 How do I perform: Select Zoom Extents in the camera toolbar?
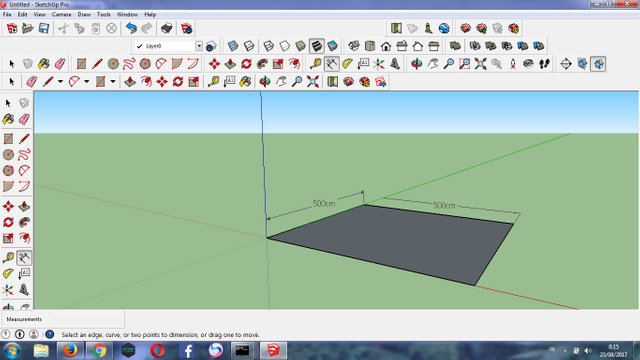pyautogui.click(x=480, y=64)
